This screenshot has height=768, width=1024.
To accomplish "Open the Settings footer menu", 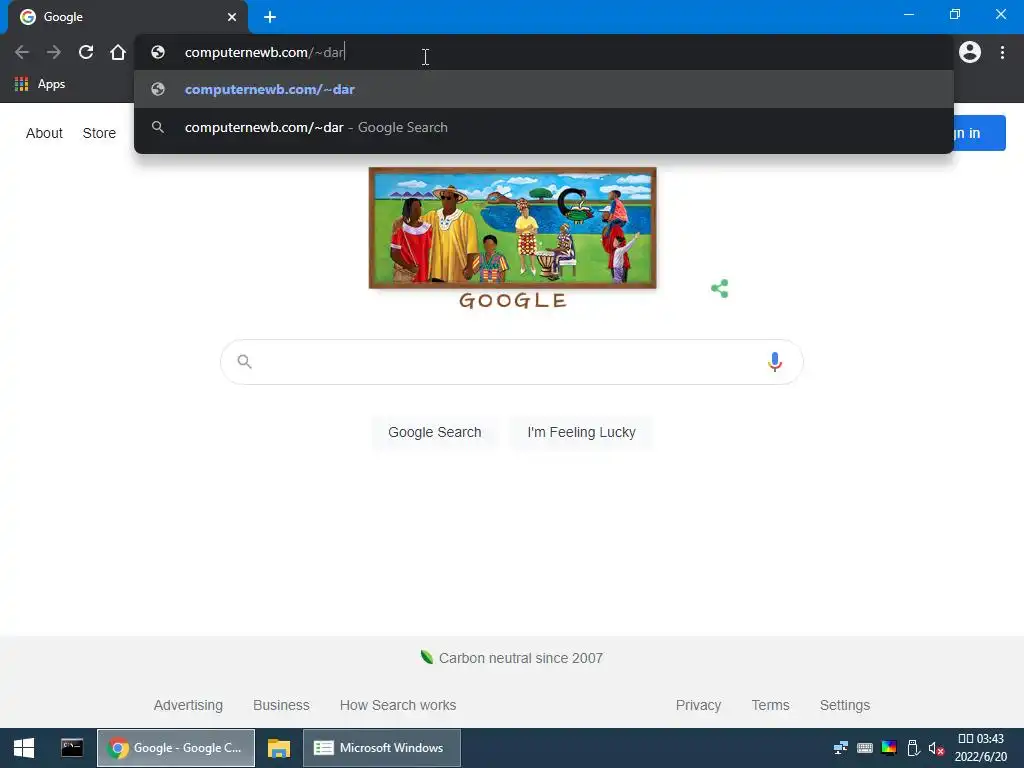I will (x=844, y=705).
